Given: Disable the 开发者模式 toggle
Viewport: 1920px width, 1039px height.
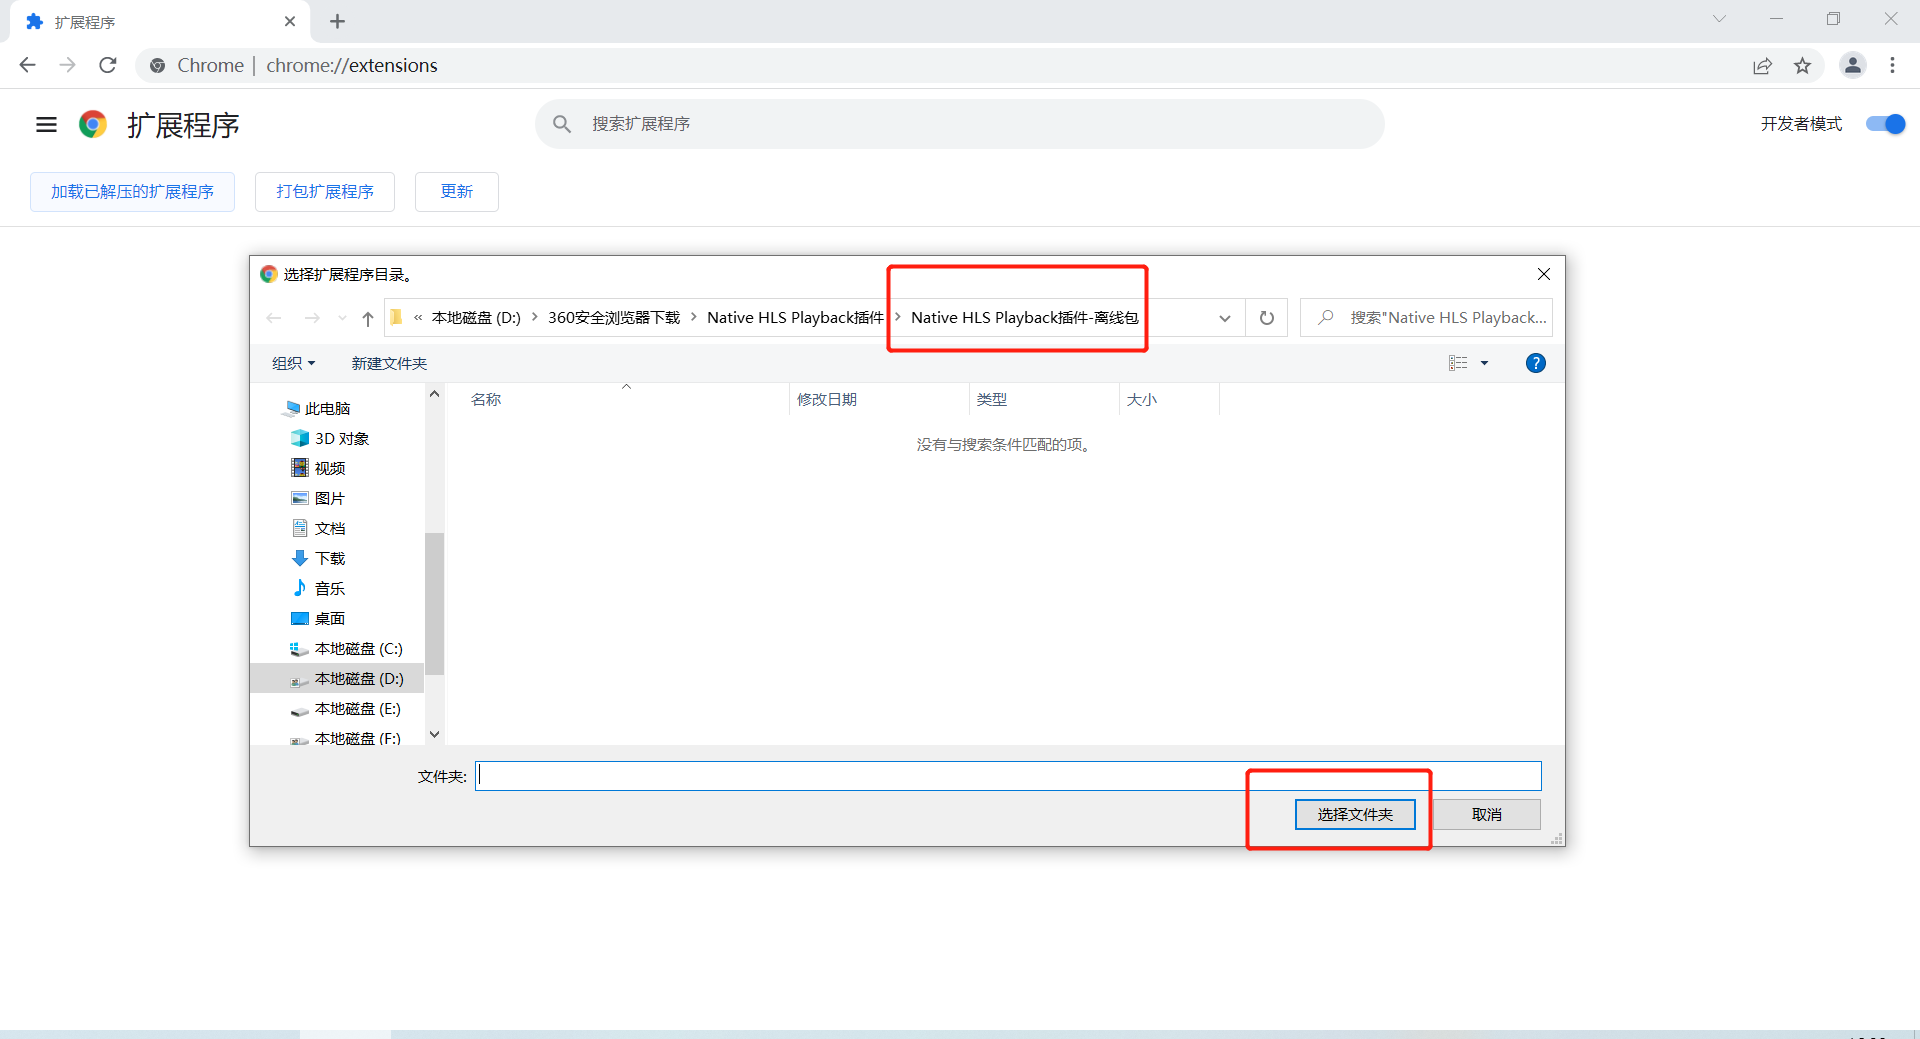Looking at the screenshot, I should 1884,124.
